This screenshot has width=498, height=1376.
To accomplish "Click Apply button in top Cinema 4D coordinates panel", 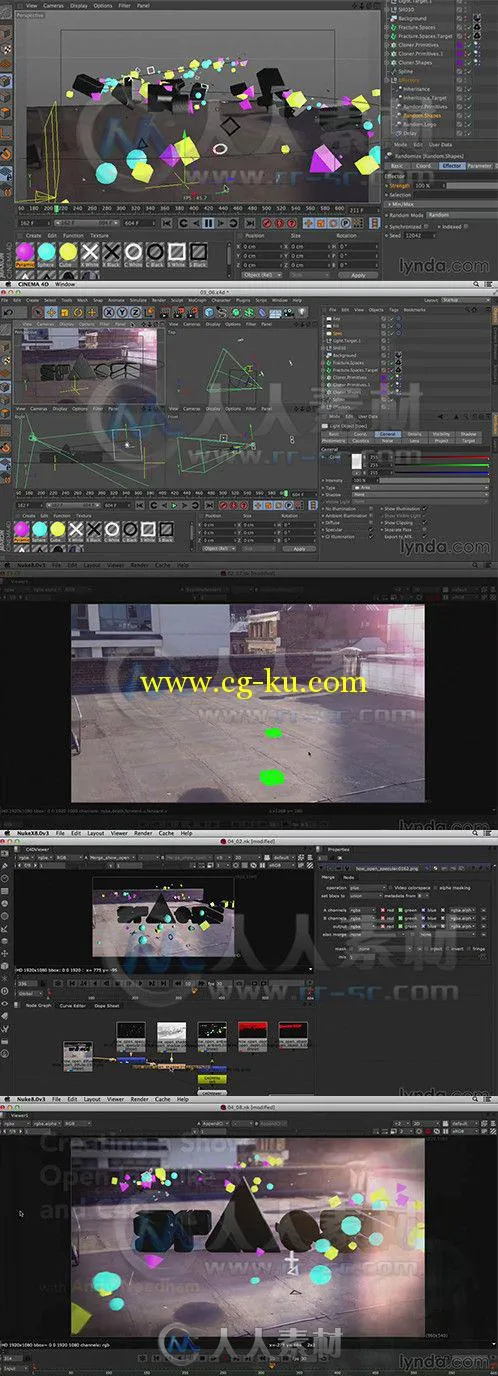I will [357, 274].
